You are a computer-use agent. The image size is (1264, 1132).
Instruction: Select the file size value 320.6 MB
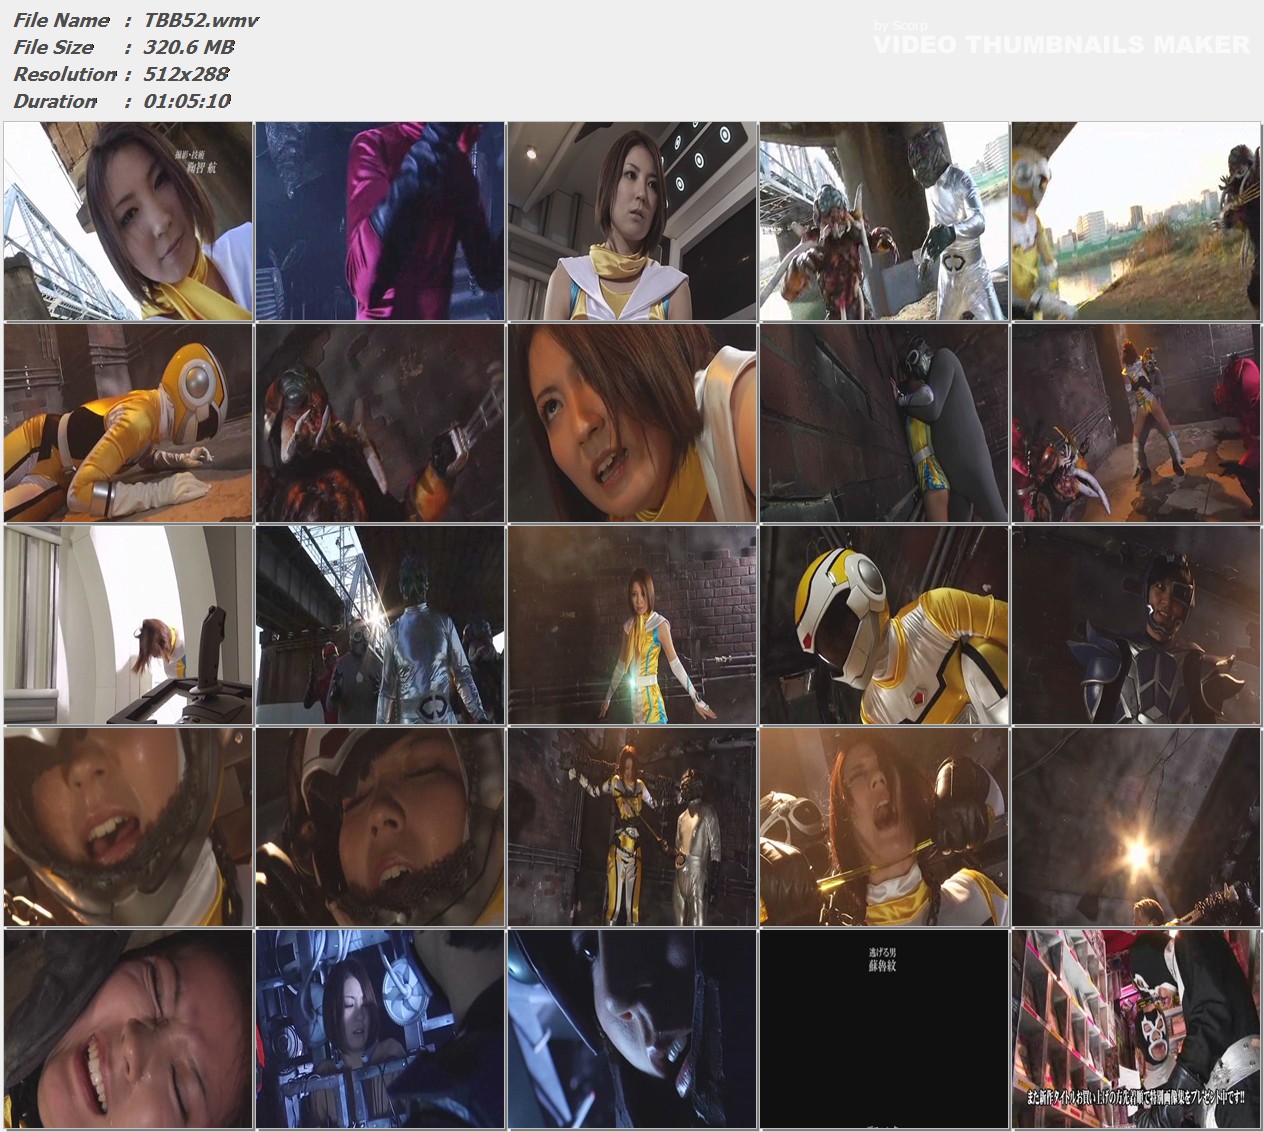[189, 47]
